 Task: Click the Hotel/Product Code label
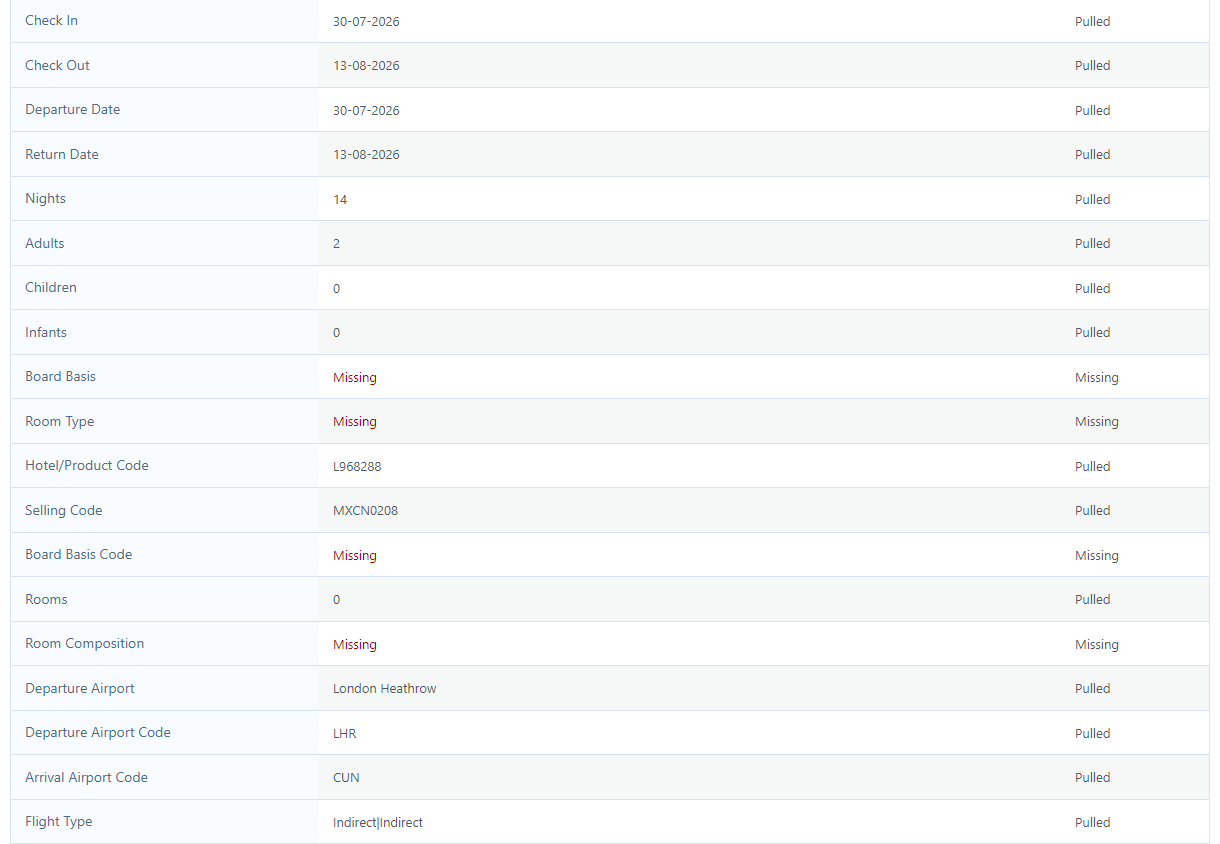87,466
